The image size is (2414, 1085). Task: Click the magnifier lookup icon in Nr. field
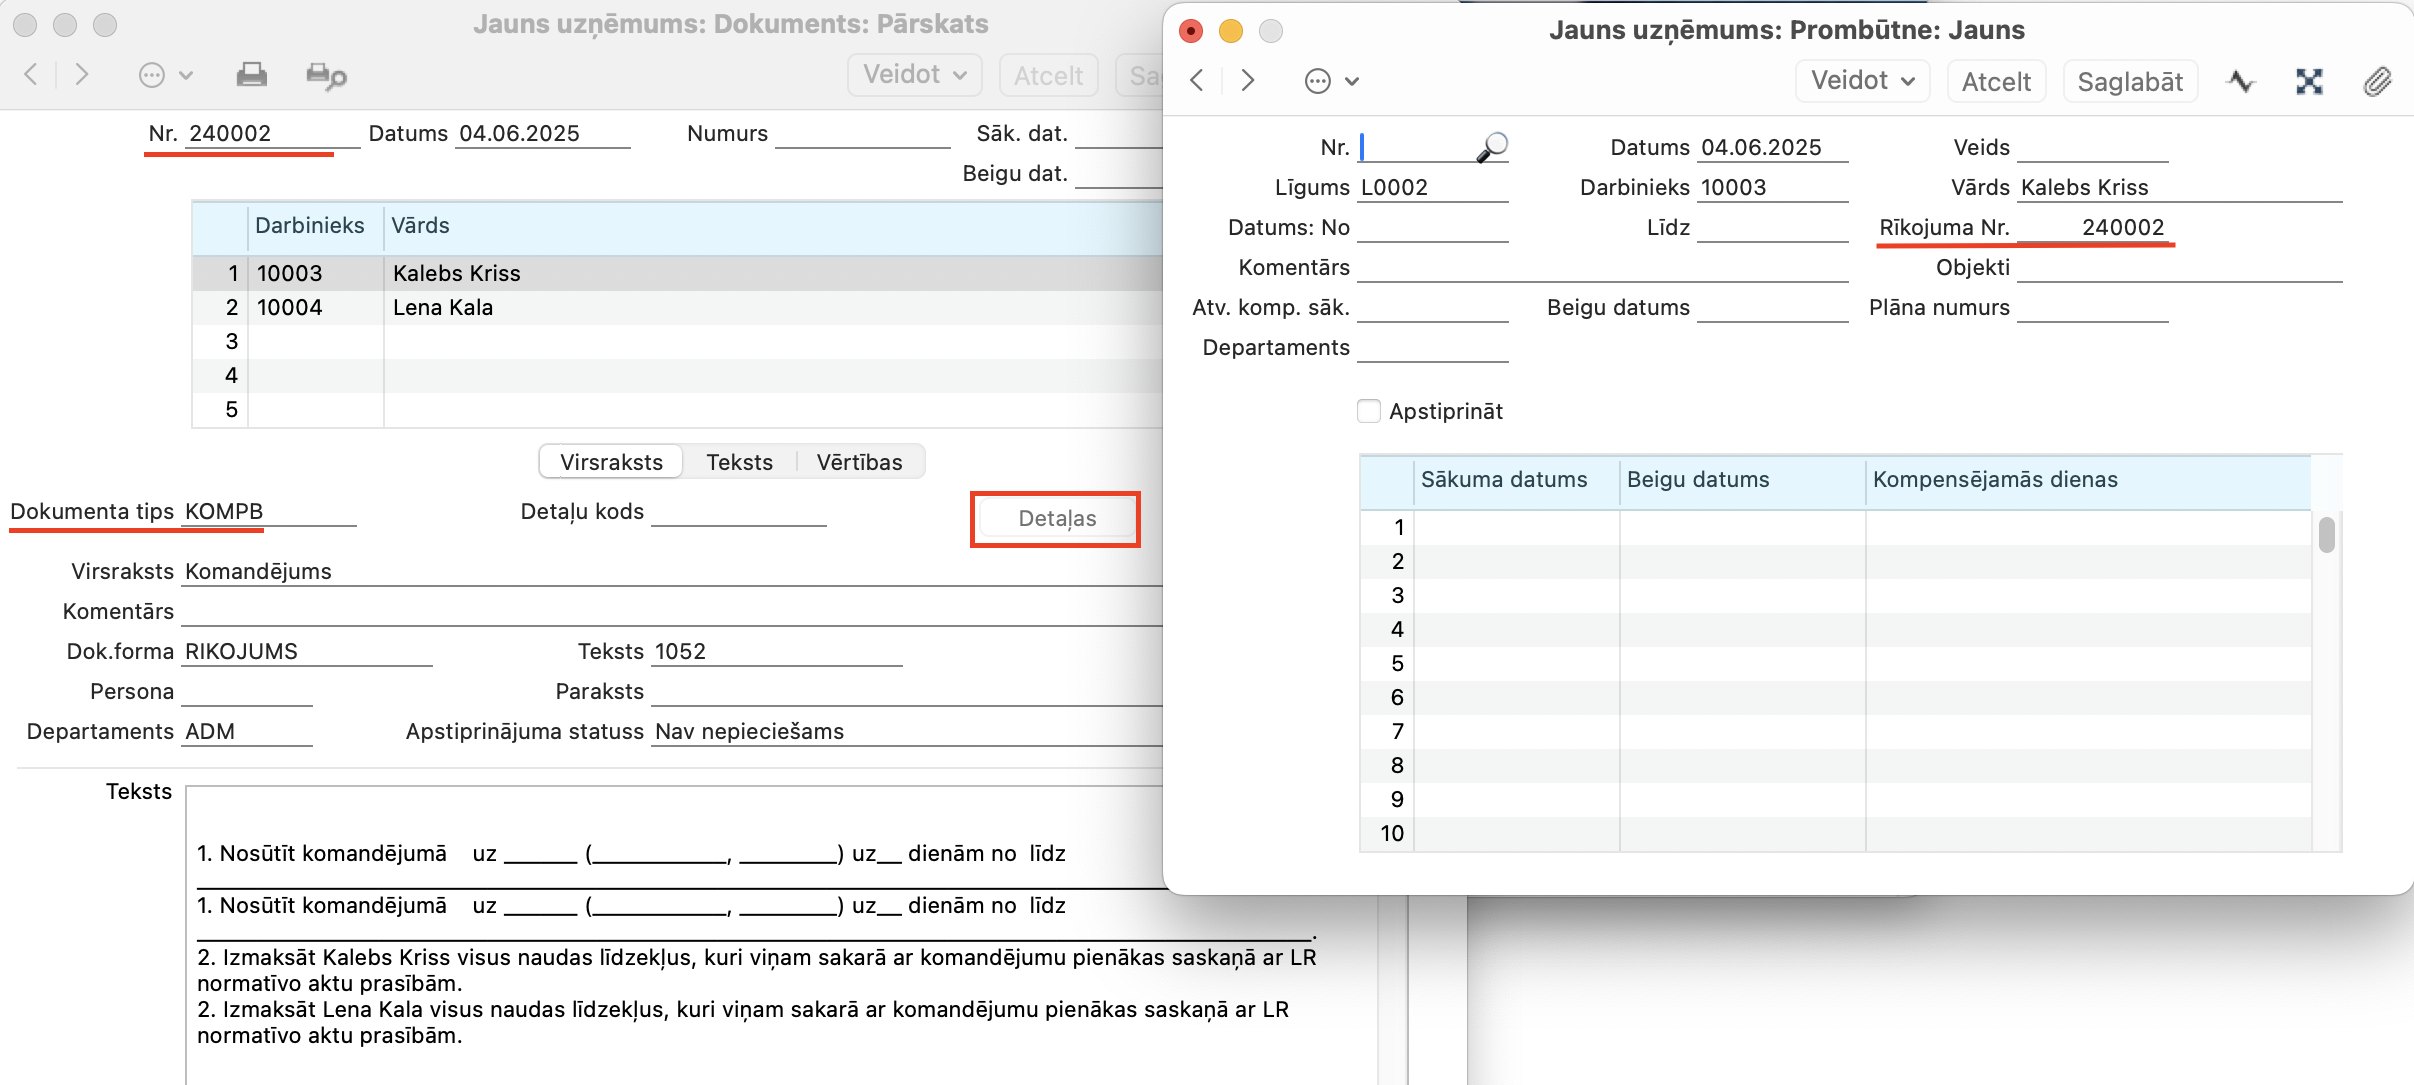tap(1492, 147)
